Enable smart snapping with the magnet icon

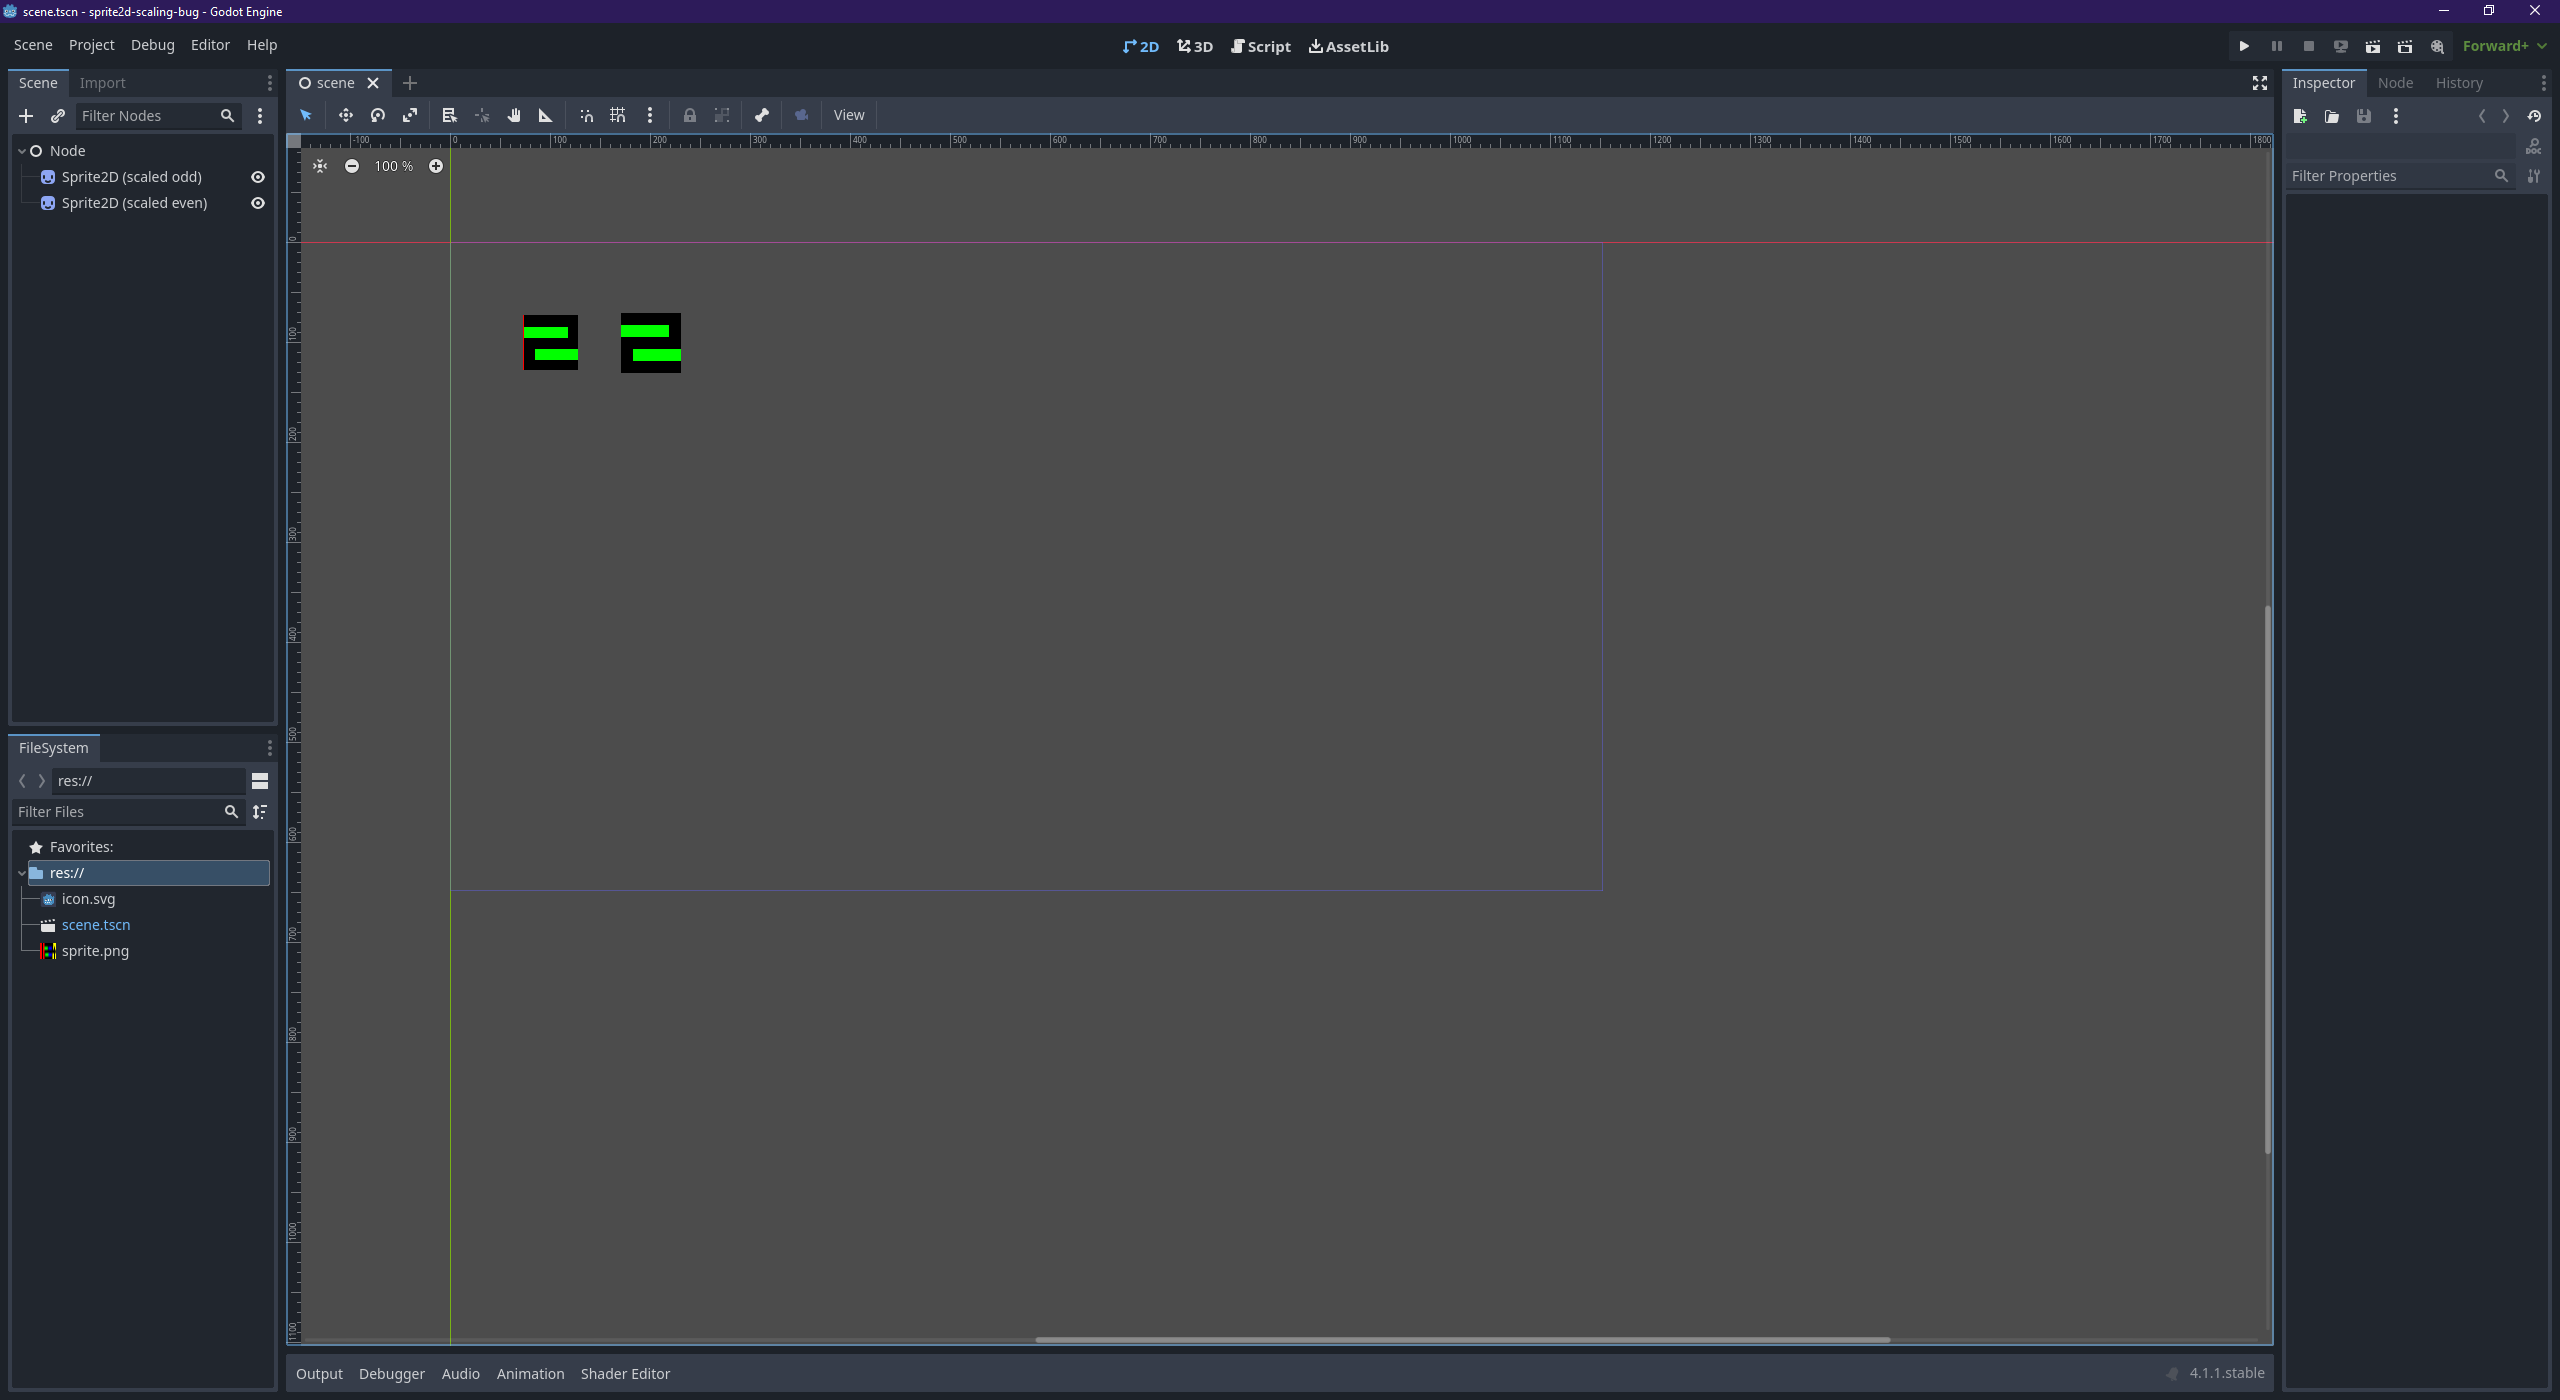tap(586, 115)
